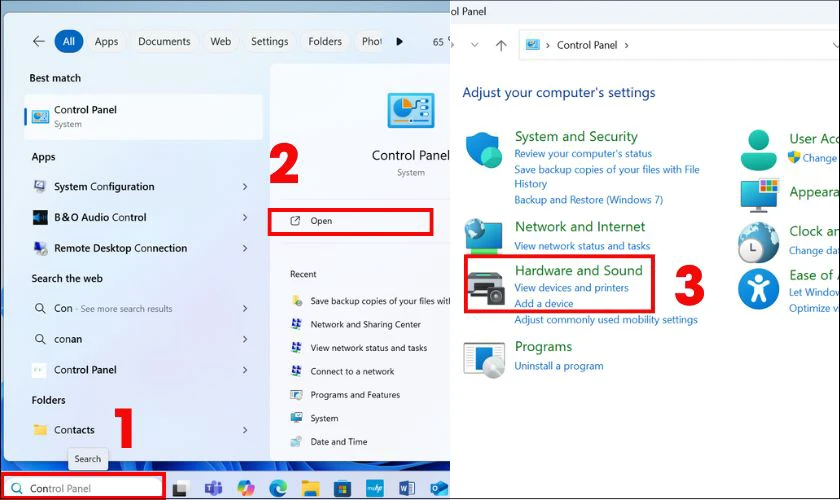Open recent 'Save backup copies of your files' item
Screen dimensions: 840x500
[380, 301]
